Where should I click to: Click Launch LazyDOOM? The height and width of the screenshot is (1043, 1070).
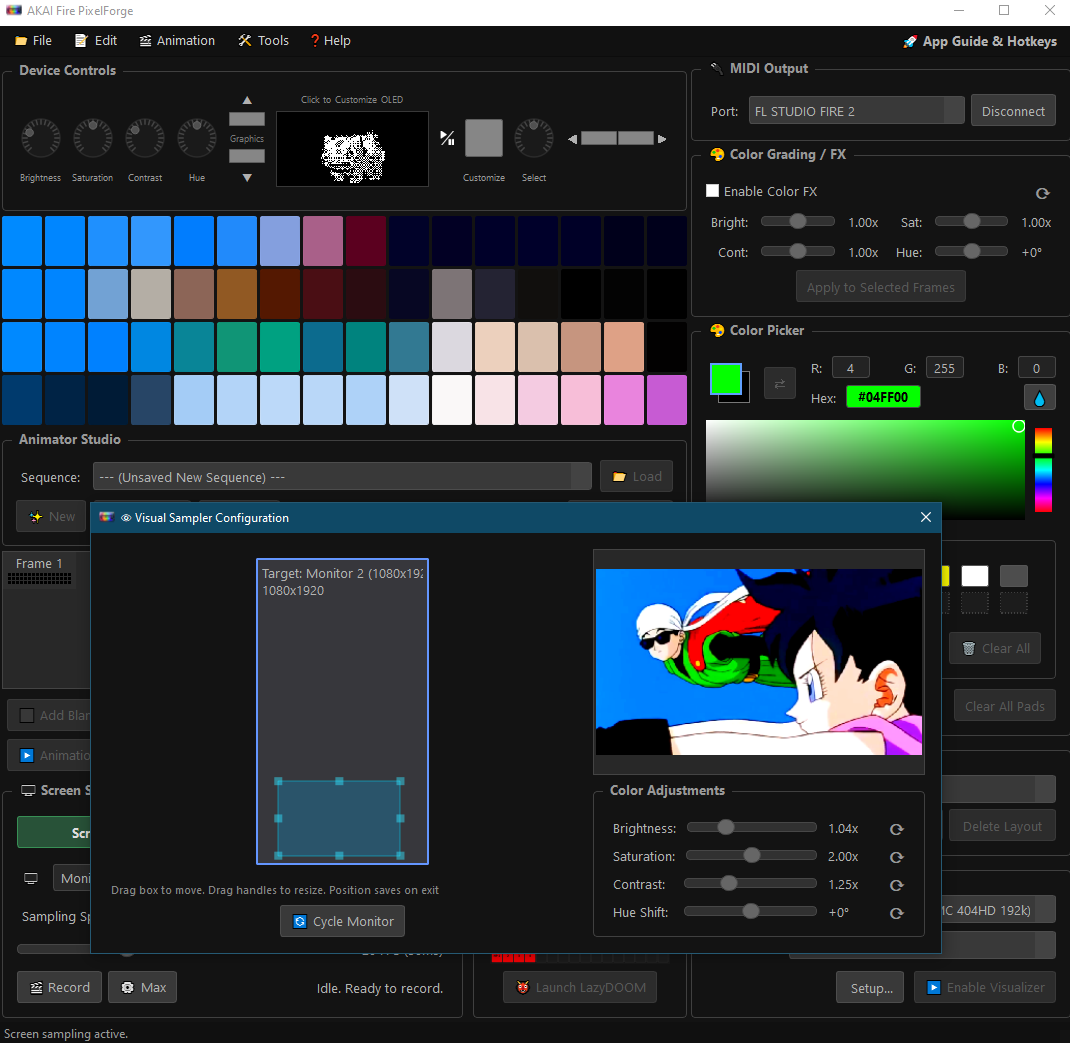click(x=580, y=987)
